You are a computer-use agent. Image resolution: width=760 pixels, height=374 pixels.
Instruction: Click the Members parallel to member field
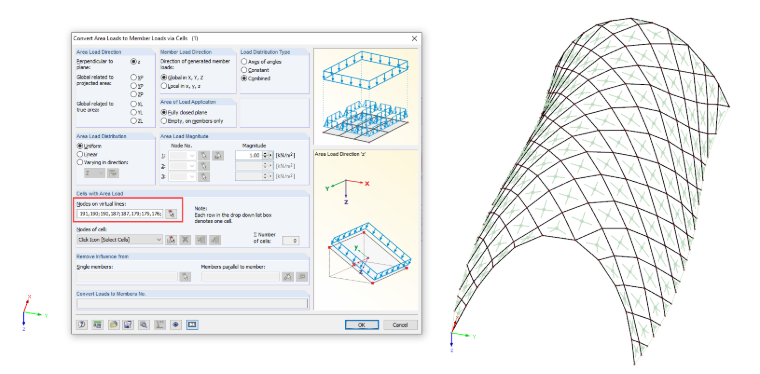(x=240, y=277)
